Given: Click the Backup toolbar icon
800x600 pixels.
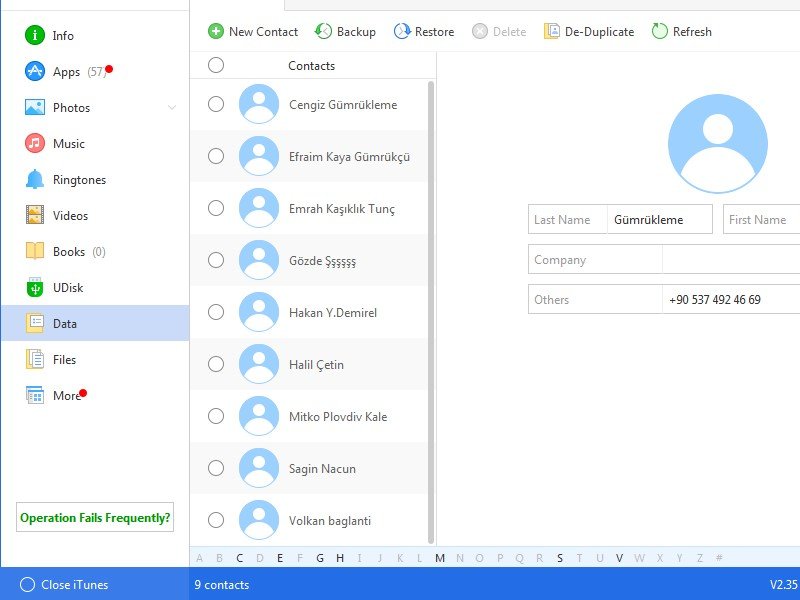Looking at the screenshot, I should pyautogui.click(x=324, y=31).
